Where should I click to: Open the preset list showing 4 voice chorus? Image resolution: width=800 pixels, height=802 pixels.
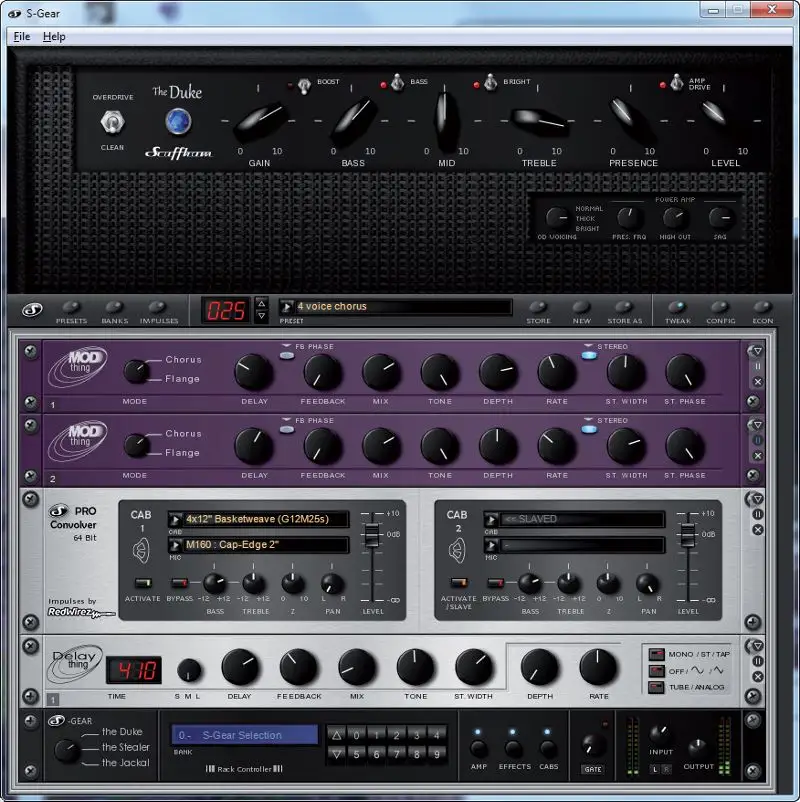click(394, 307)
